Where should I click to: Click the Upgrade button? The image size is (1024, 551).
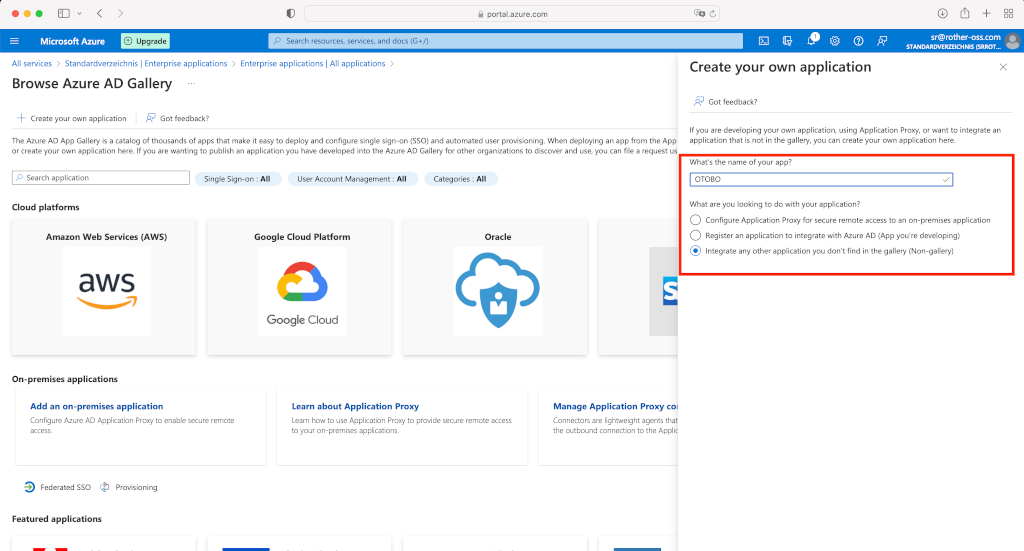coord(145,41)
